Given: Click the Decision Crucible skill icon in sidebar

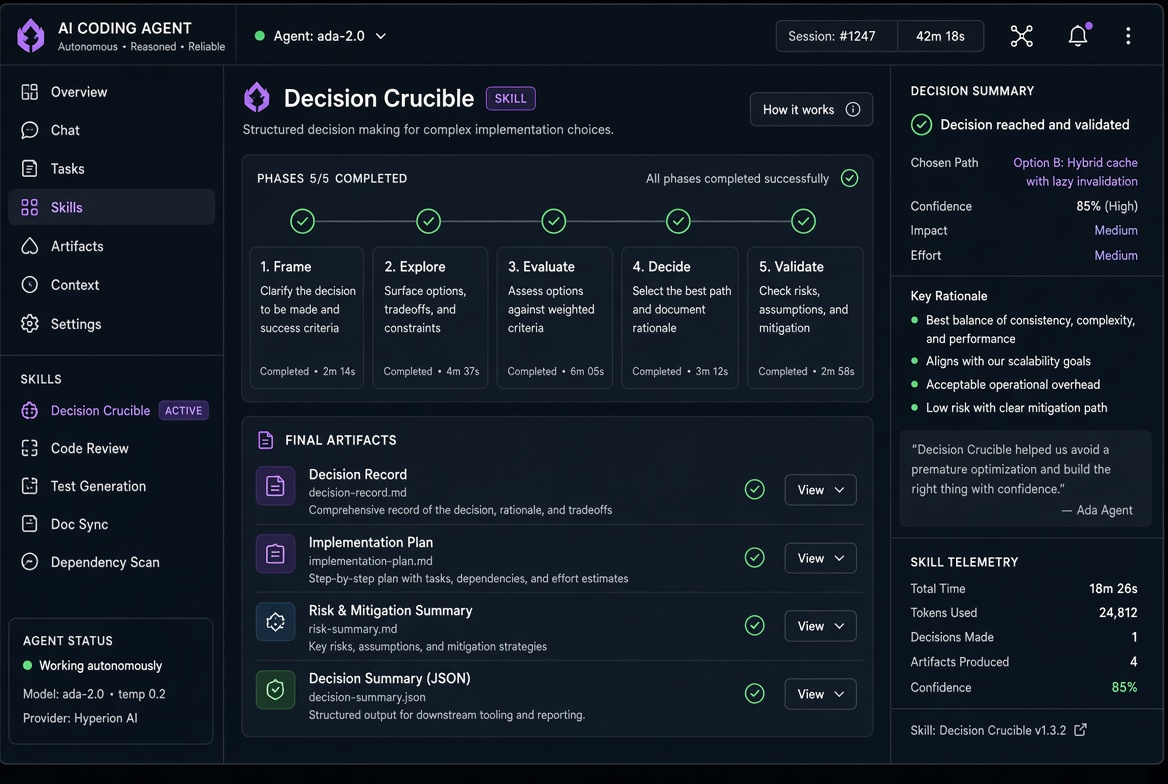Looking at the screenshot, I should [30, 411].
